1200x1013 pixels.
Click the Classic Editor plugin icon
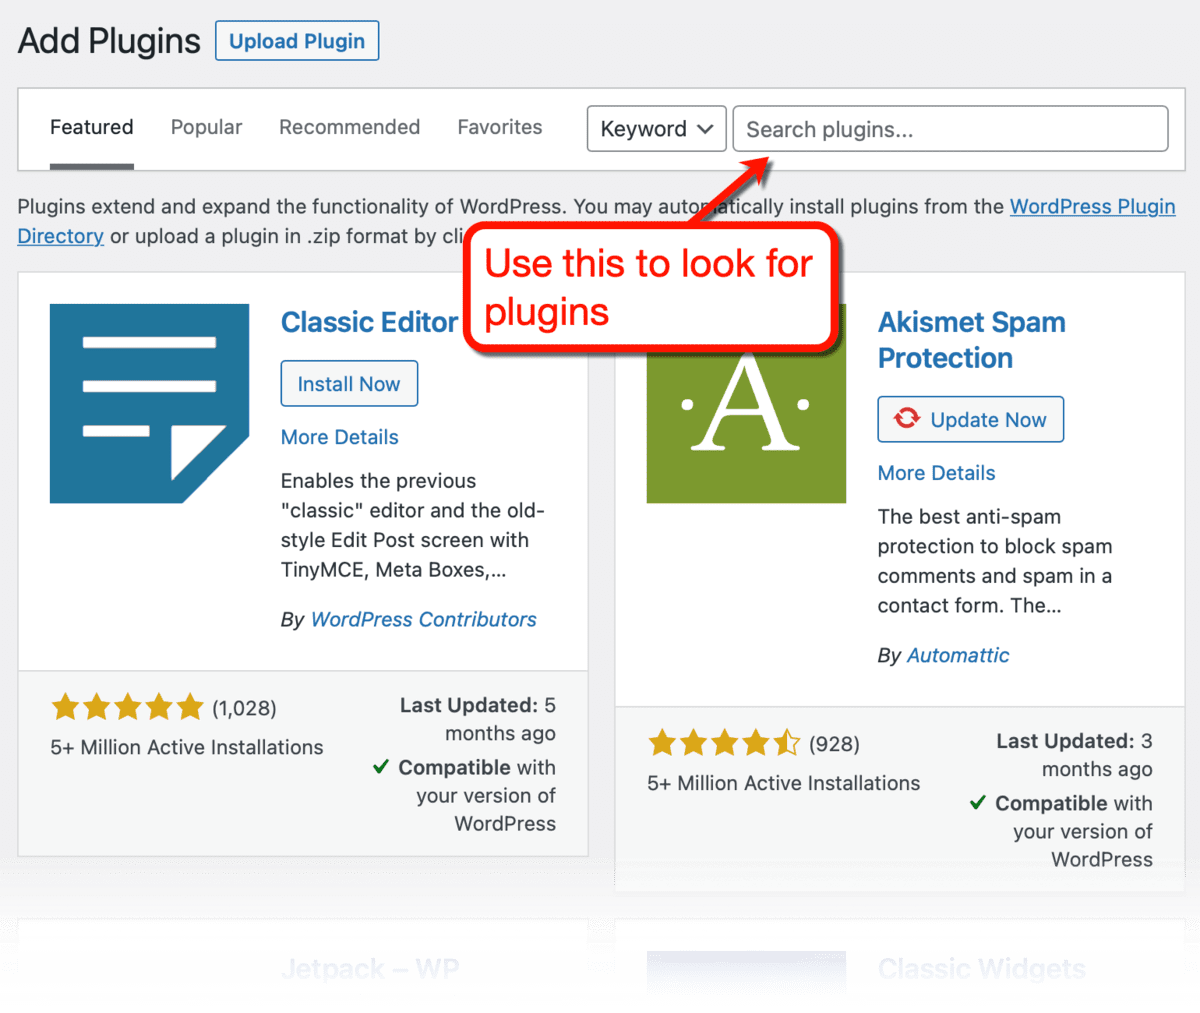tap(149, 403)
